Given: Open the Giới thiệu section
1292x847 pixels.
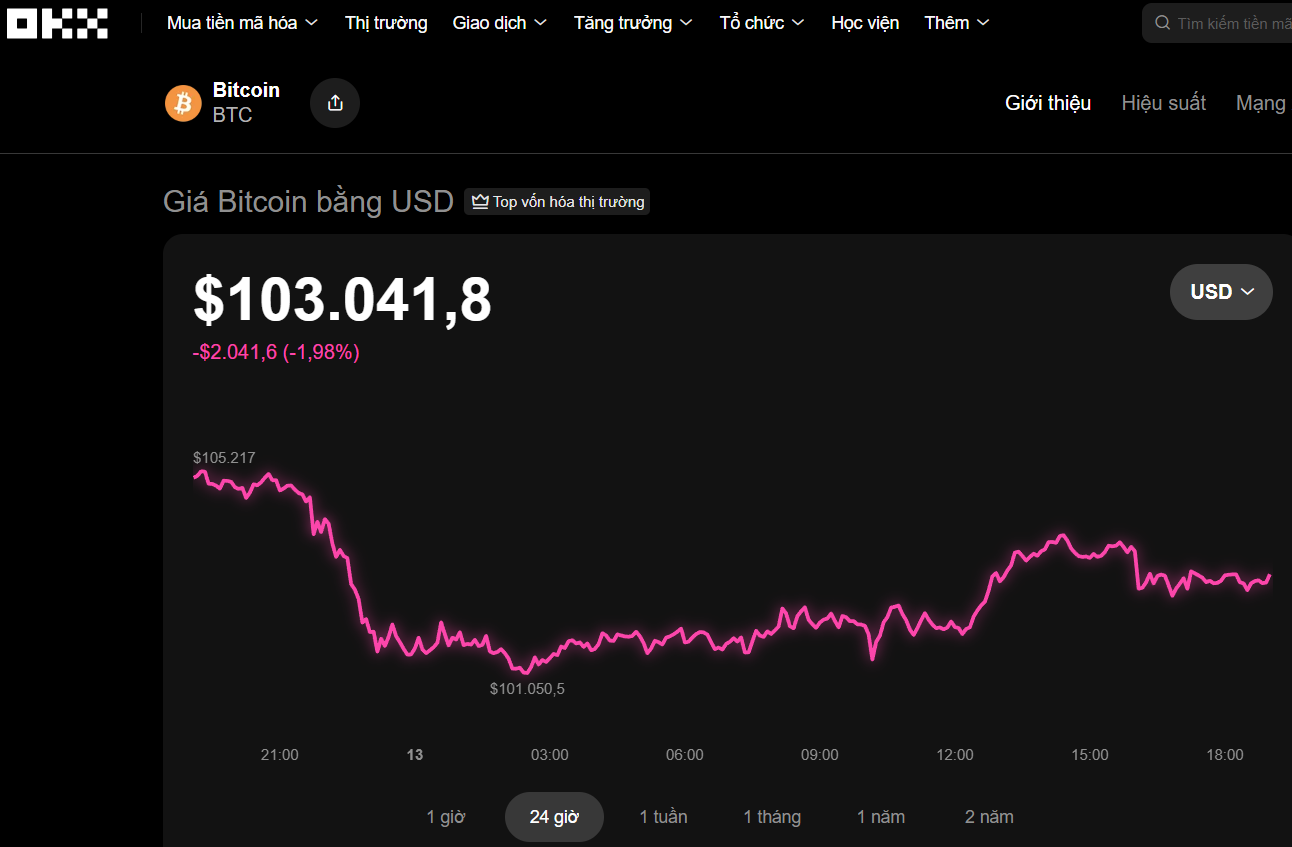Looking at the screenshot, I should 1047,102.
